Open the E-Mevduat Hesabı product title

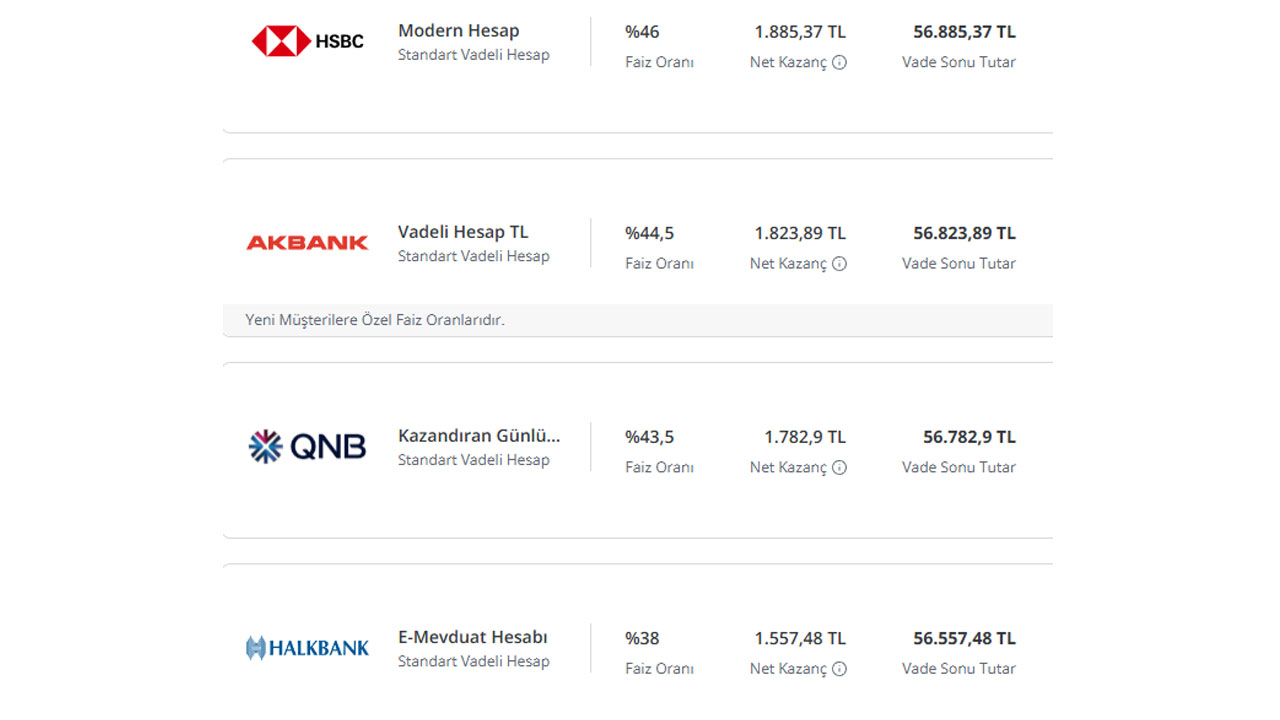(473, 637)
